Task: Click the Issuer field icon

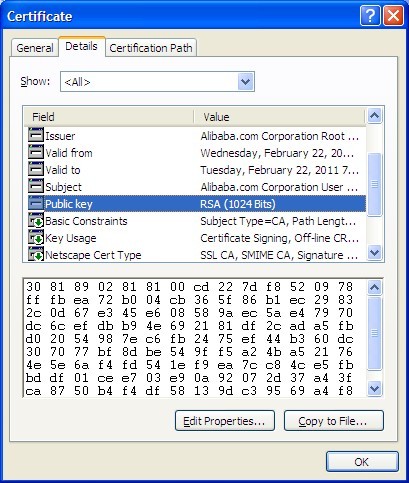Action: (x=36, y=135)
